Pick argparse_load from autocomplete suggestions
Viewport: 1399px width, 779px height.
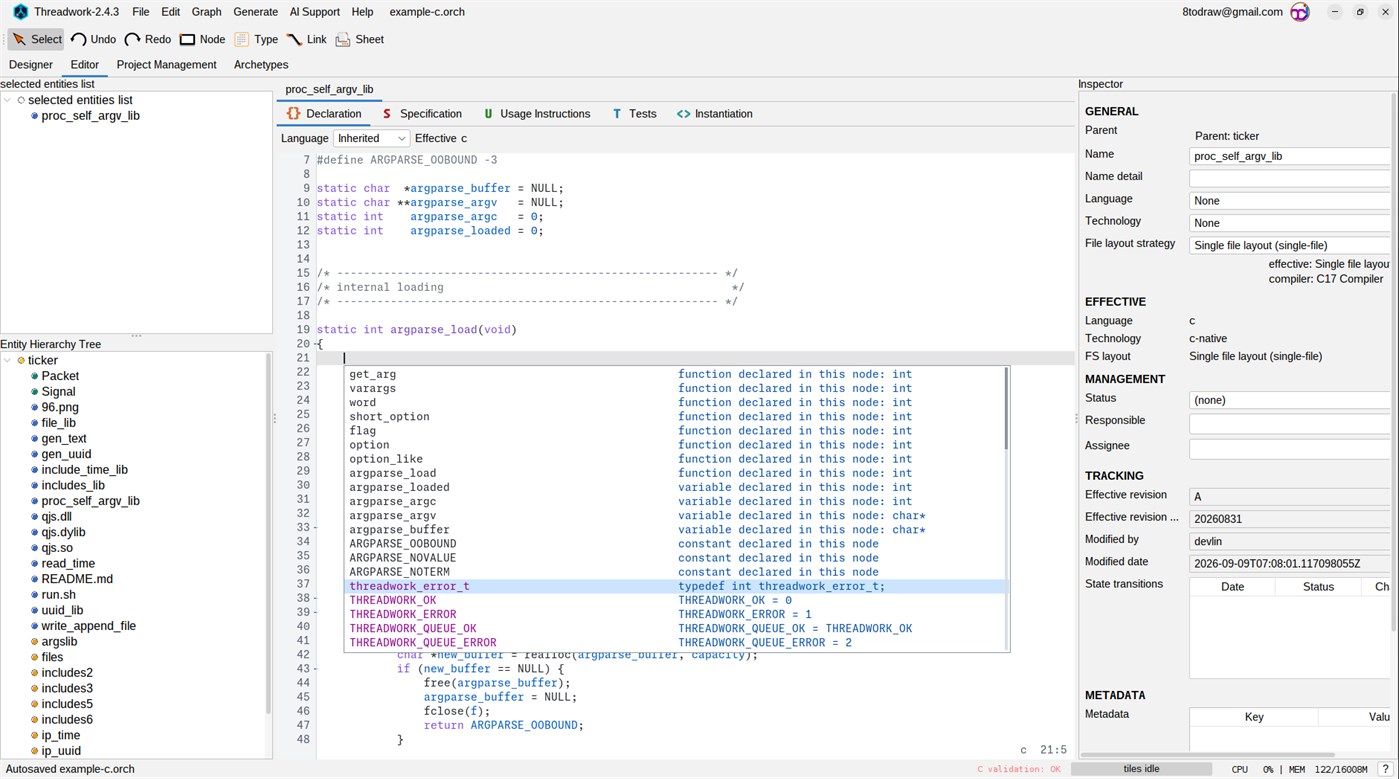(x=675, y=473)
